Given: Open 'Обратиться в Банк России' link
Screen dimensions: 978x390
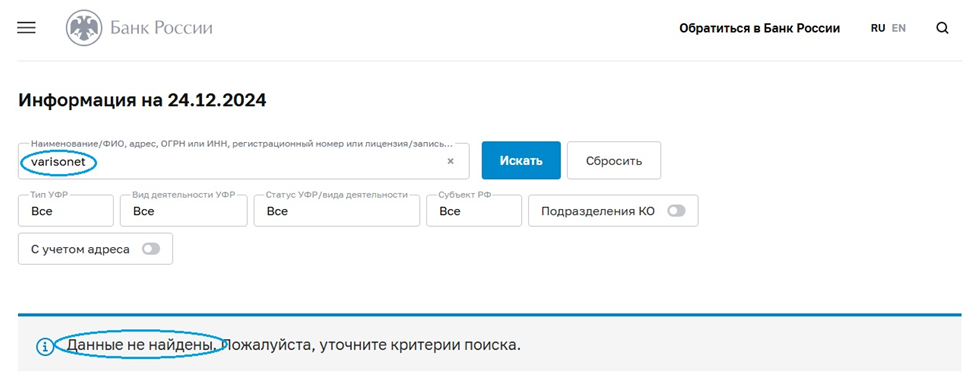Looking at the screenshot, I should 759,28.
